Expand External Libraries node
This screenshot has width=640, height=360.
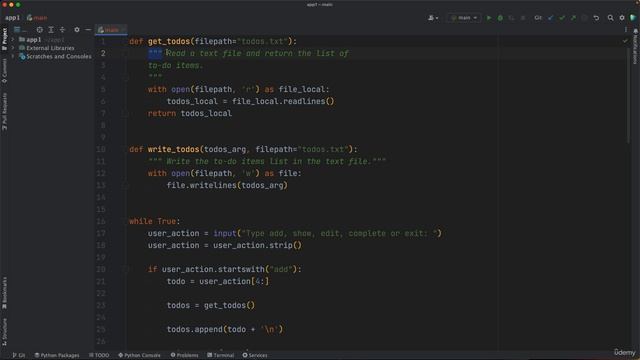click(x=13, y=48)
